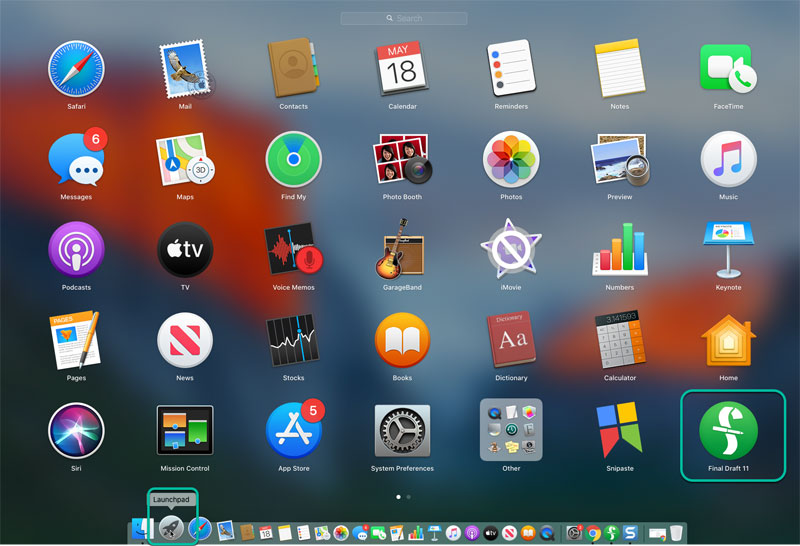The image size is (800, 546).
Task: Click the minimized window thumbnail in Dock
Action: pyautogui.click(x=657, y=534)
